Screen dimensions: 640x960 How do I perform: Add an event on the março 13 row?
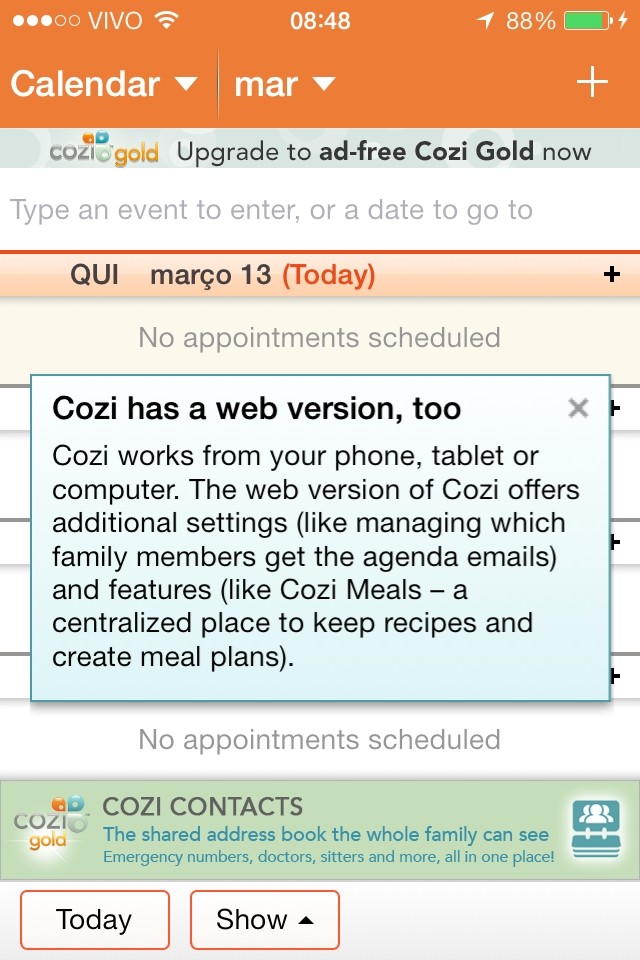click(613, 274)
